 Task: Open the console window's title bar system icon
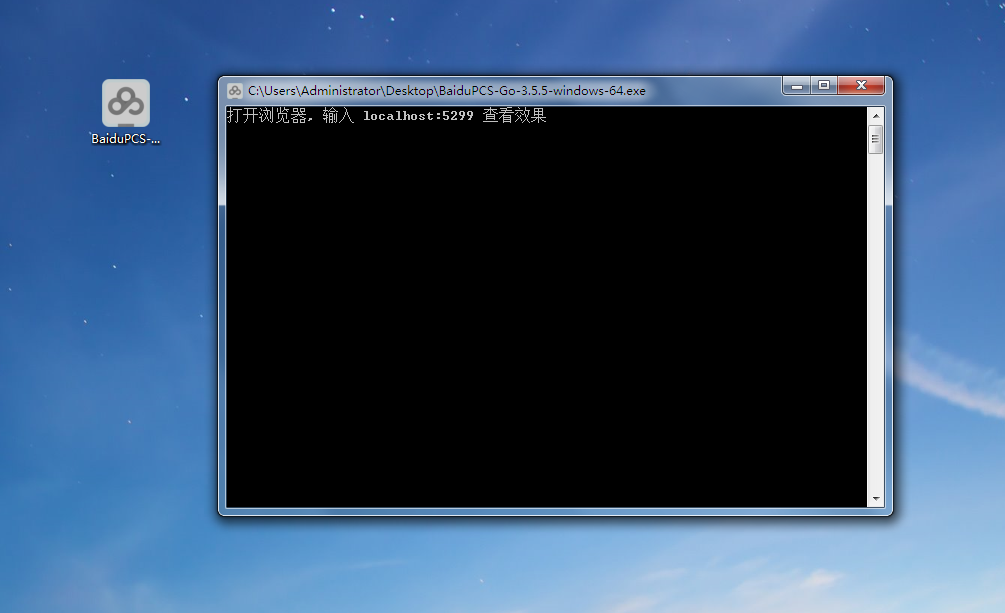click(x=235, y=90)
